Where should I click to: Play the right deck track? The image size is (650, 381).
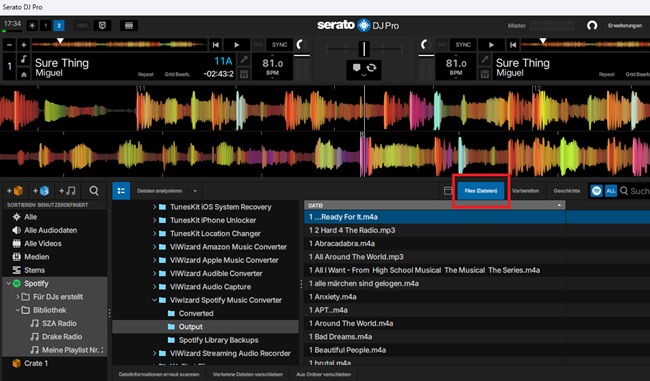(491, 45)
